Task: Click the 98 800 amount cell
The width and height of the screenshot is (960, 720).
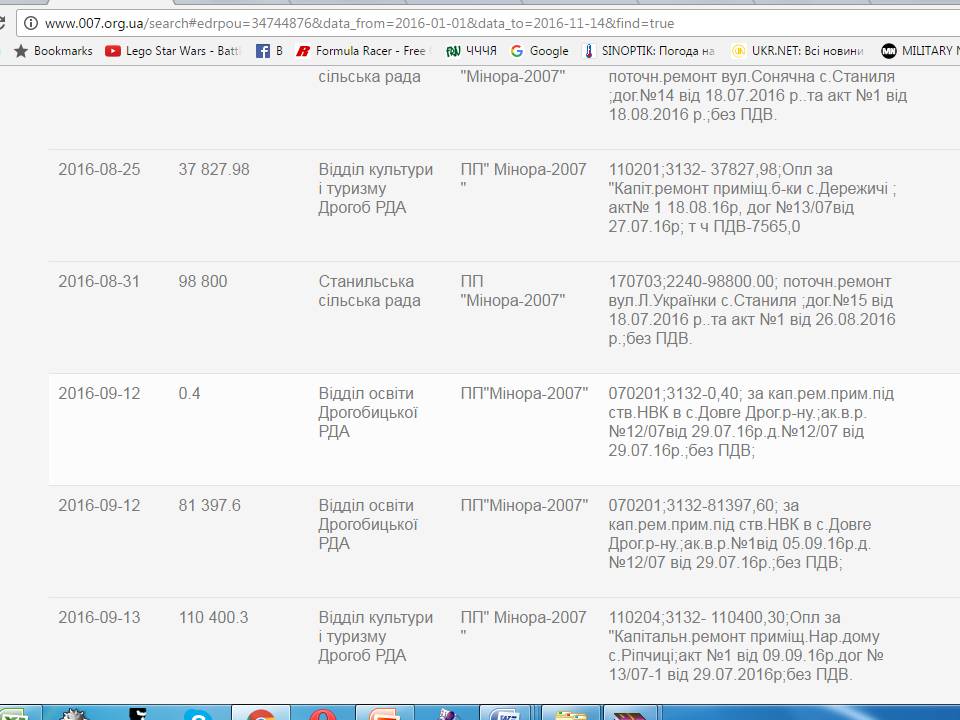Action: [203, 282]
